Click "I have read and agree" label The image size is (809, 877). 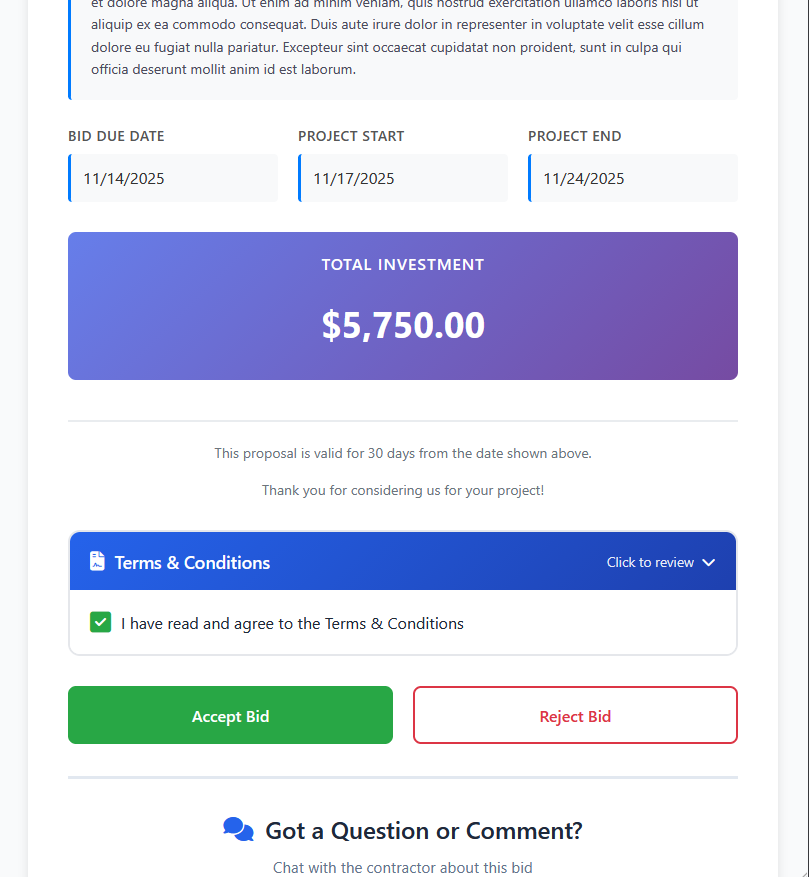tap(292, 623)
